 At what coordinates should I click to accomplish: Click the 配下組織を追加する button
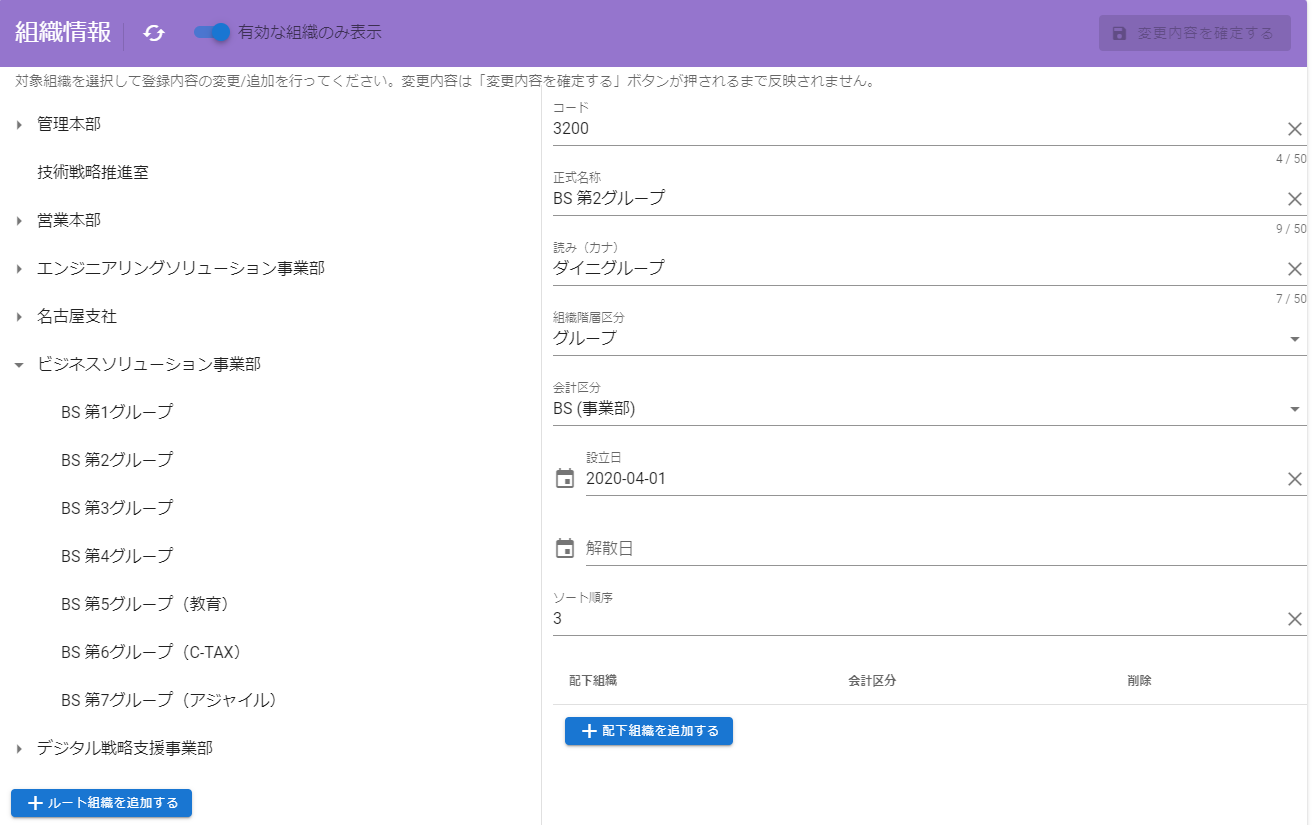tap(648, 731)
